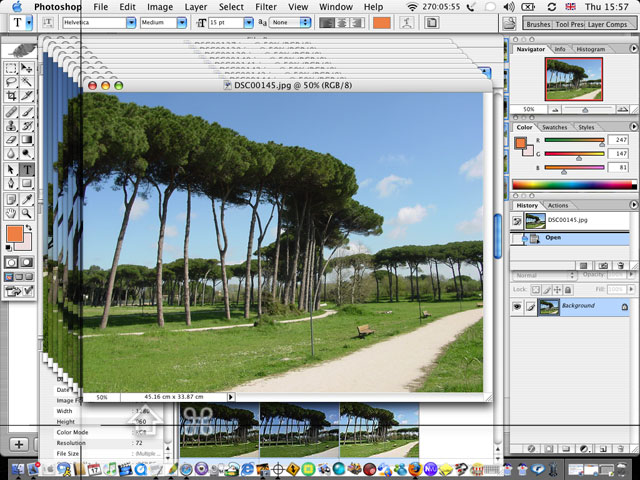
Task: Open the Layer menu
Action: point(196,7)
